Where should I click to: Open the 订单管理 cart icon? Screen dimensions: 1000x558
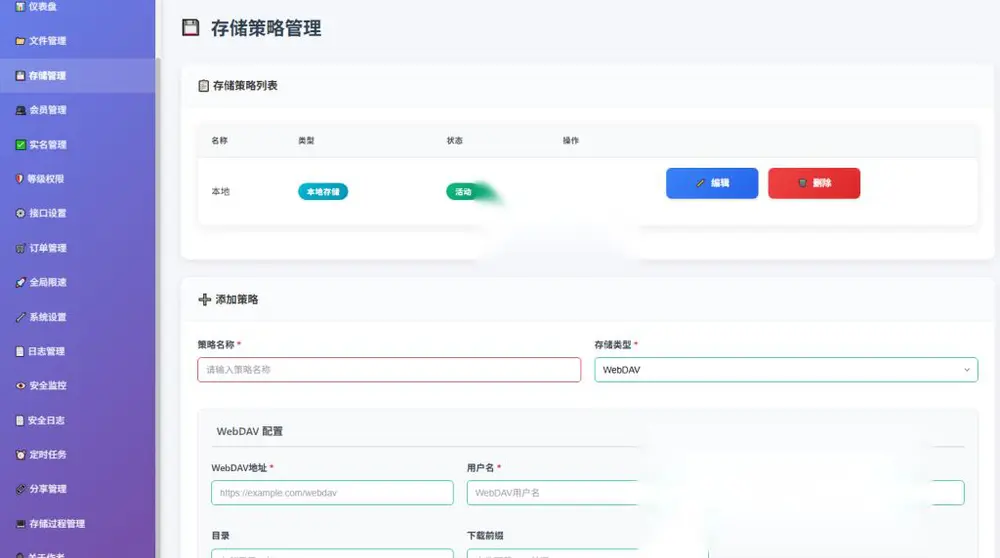(20, 248)
